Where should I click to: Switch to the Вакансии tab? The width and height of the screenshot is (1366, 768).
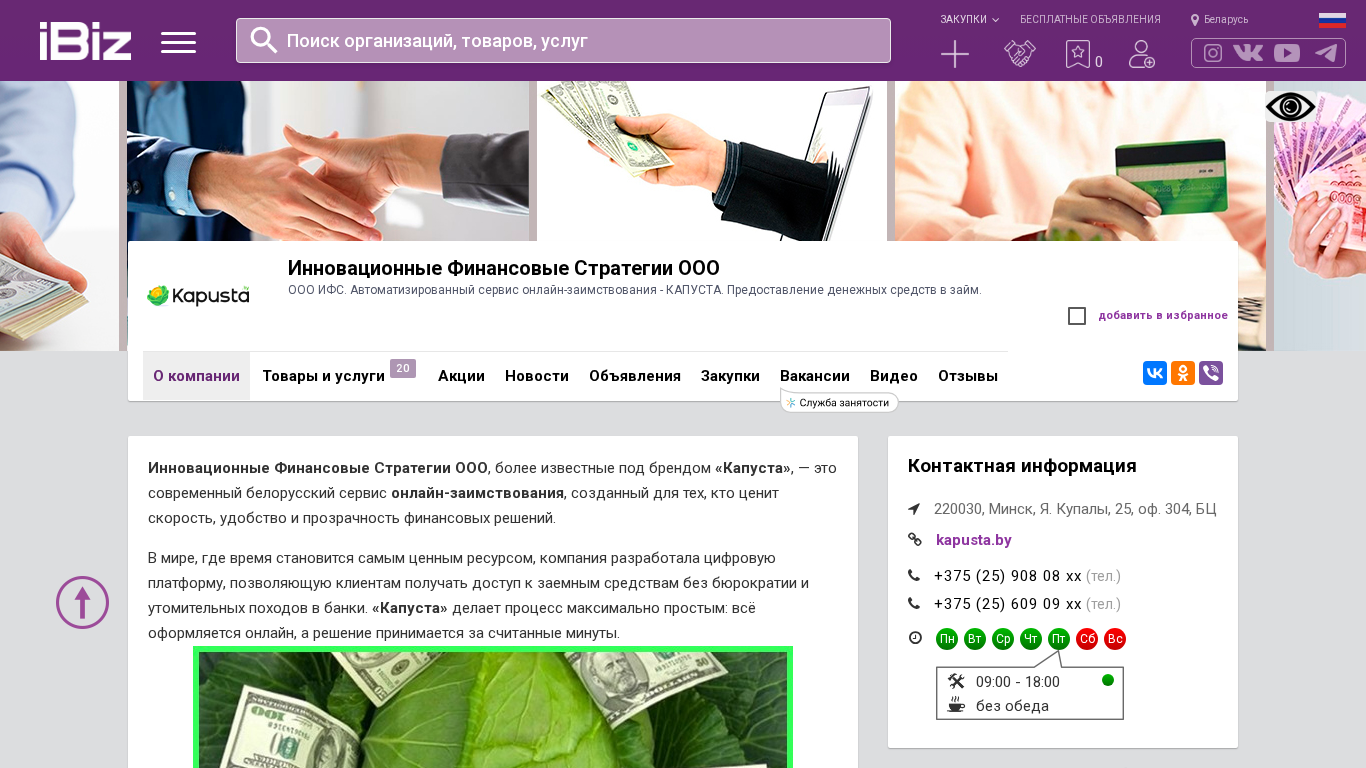point(815,376)
